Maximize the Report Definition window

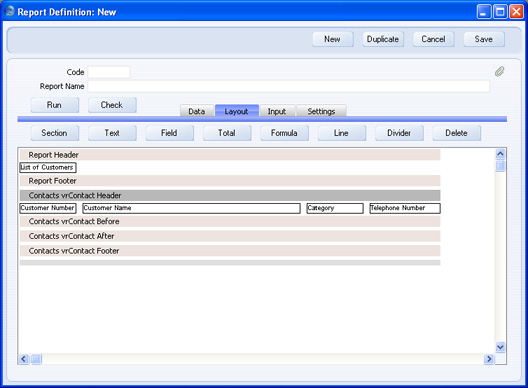coord(500,12)
